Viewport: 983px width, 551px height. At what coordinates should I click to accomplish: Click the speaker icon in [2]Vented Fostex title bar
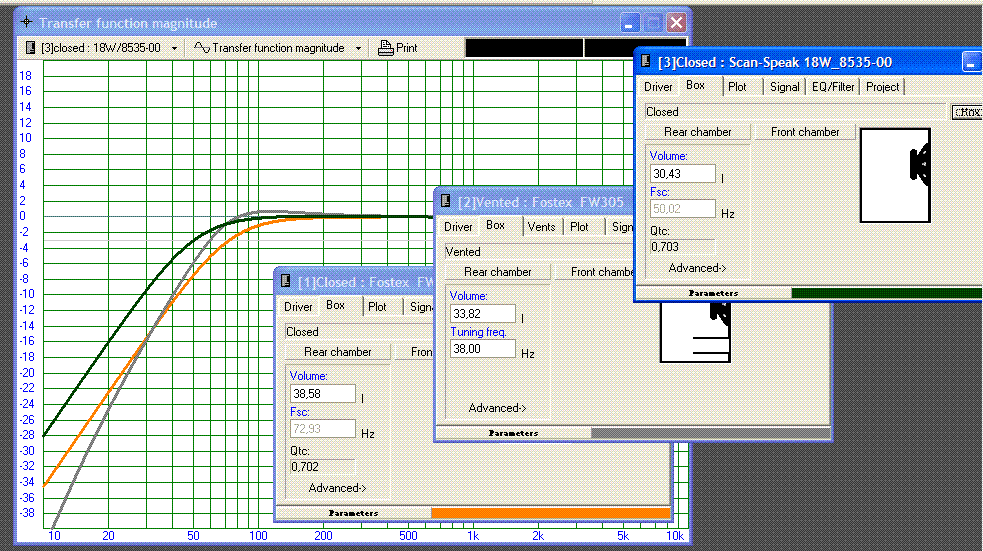click(446, 201)
